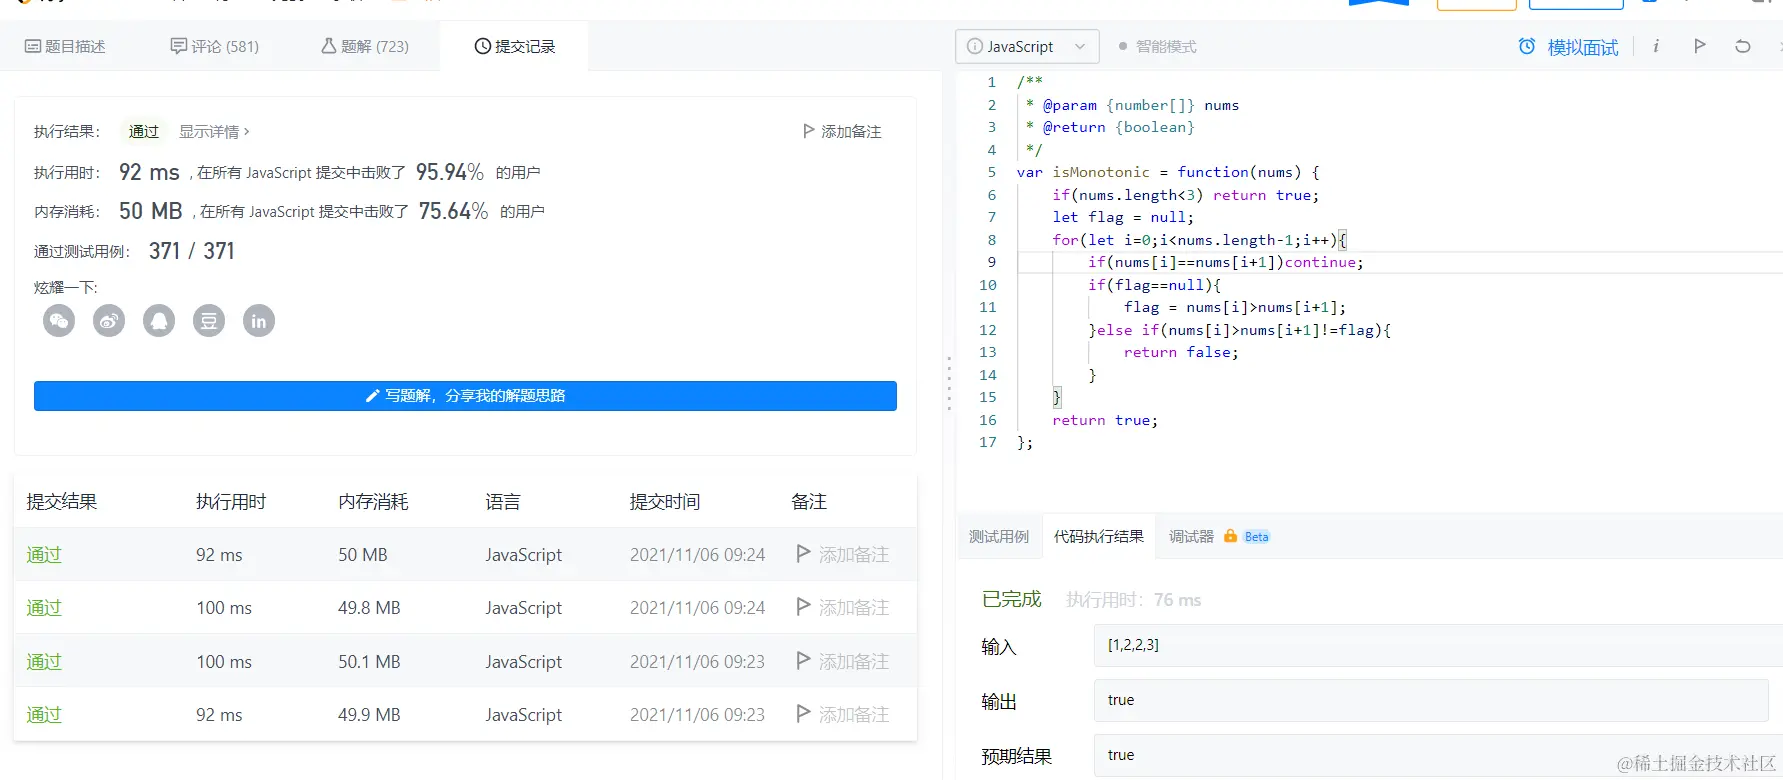Switch to the 测试用例 tab
1783x780 pixels.
998,537
